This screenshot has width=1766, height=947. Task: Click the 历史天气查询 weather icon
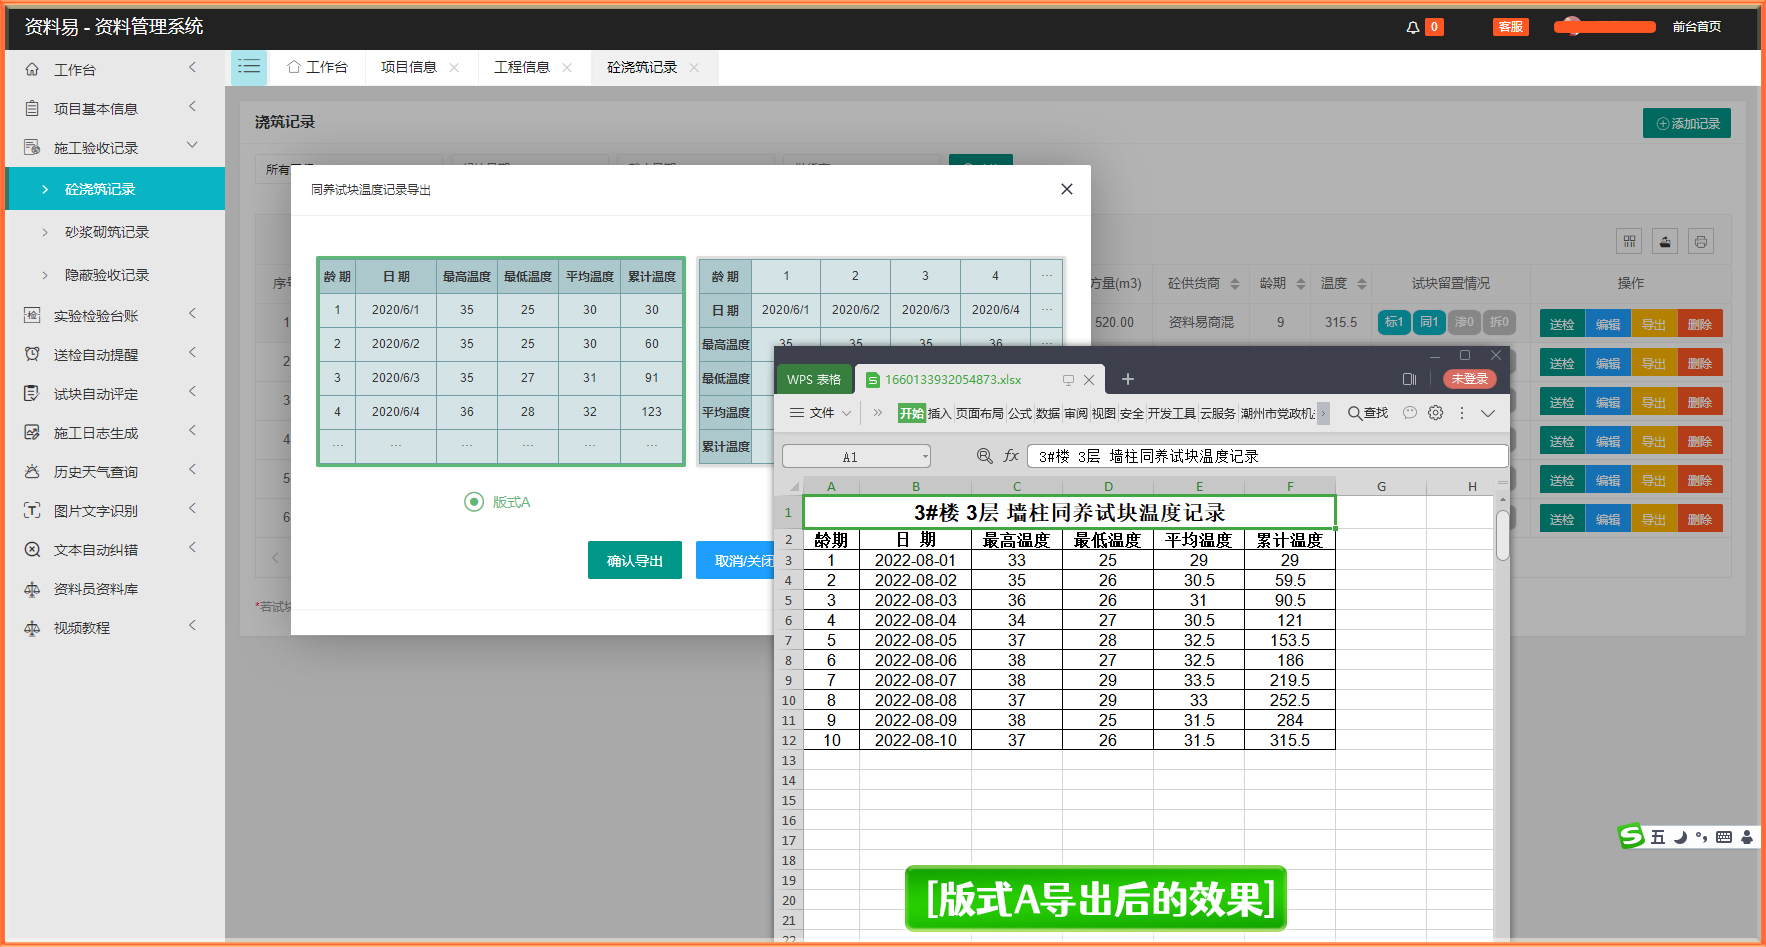(x=32, y=472)
